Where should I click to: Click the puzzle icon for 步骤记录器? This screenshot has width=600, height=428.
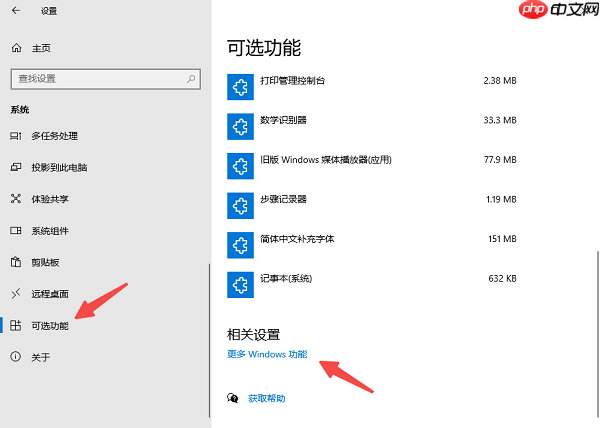(240, 206)
